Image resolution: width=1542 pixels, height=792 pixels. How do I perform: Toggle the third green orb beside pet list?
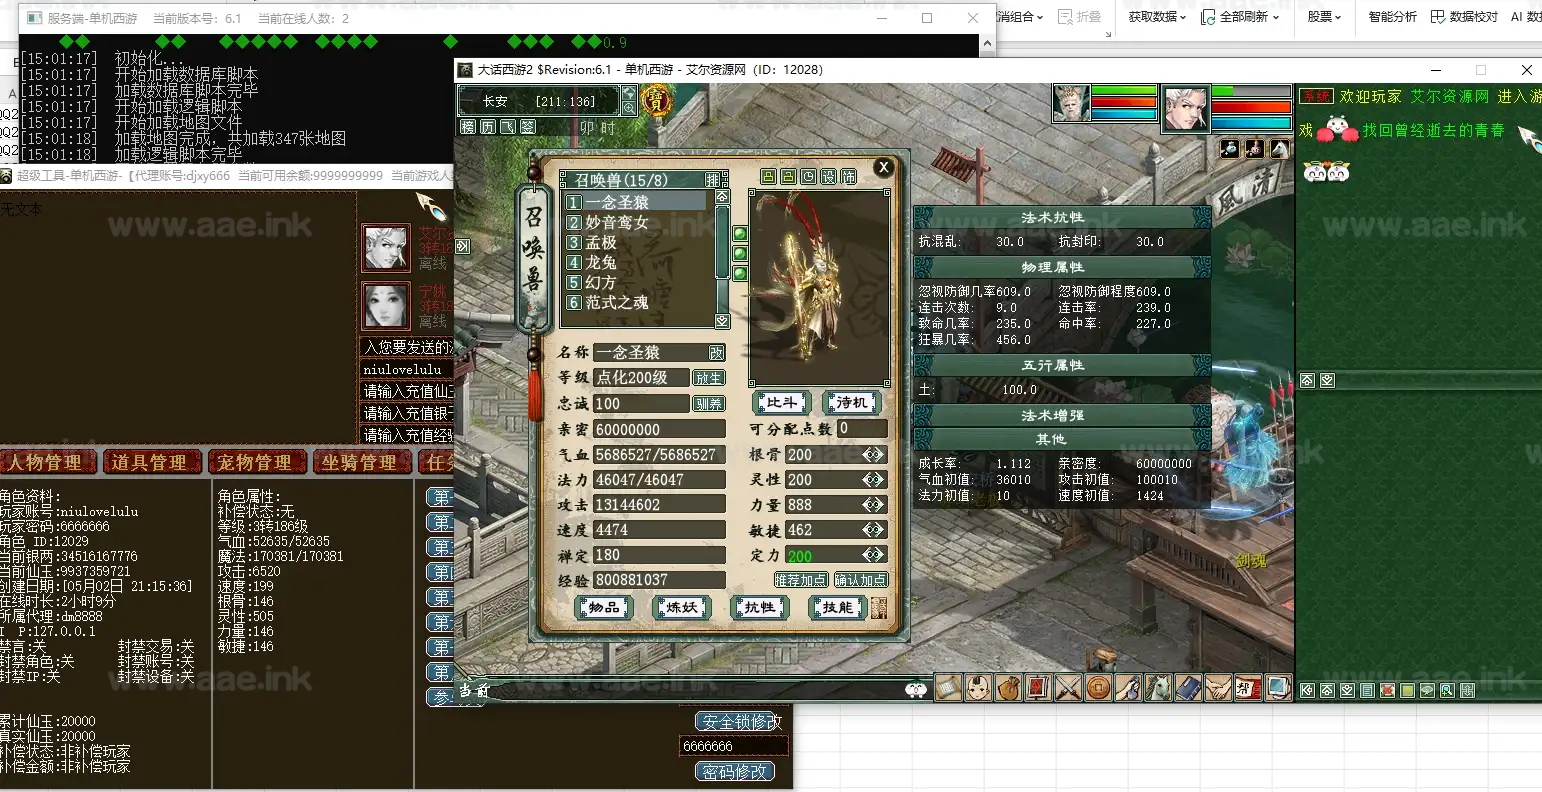[740, 272]
